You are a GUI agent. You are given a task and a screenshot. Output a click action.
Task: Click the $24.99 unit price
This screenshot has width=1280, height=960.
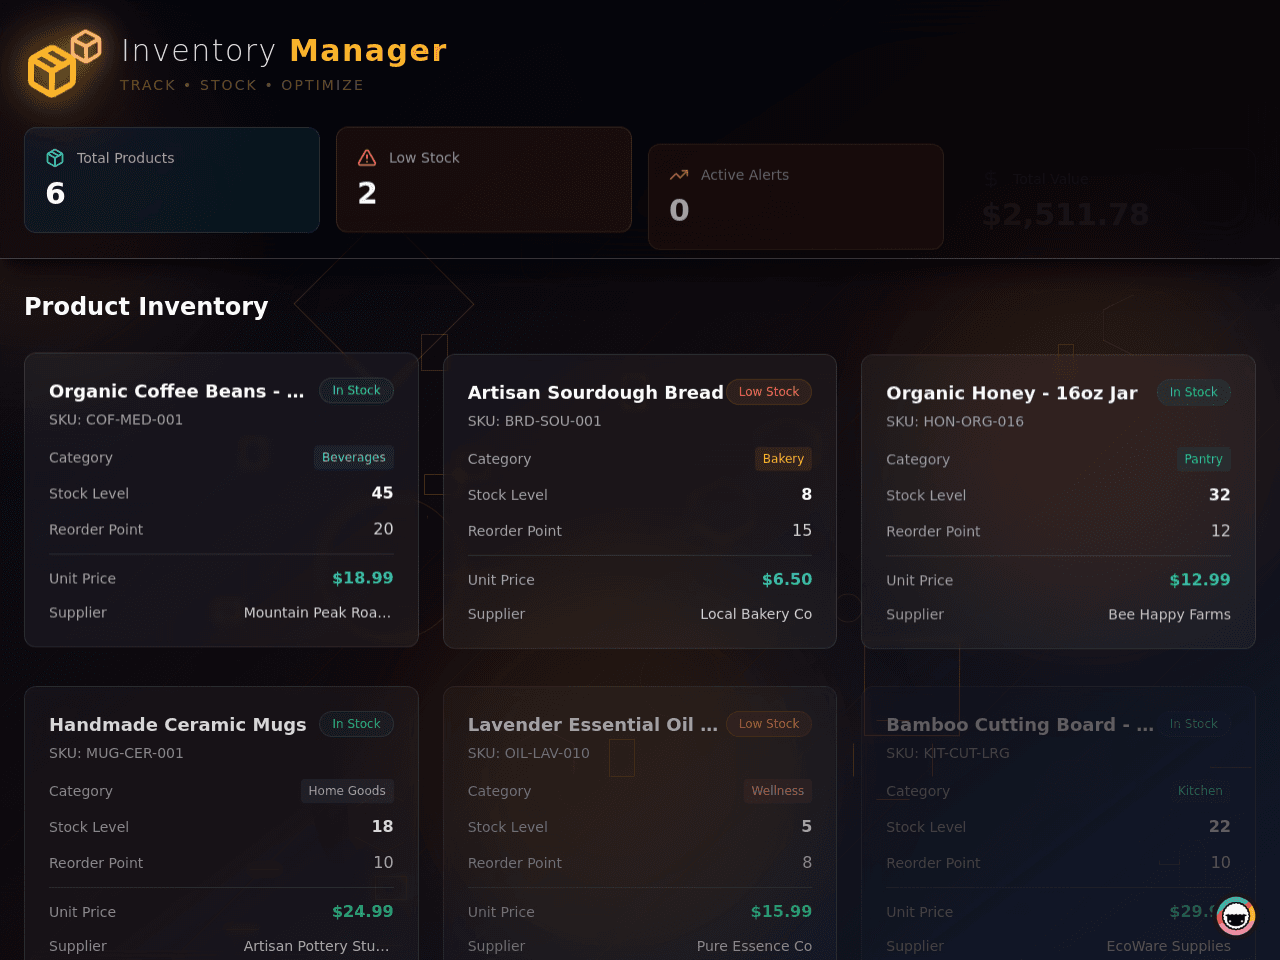362,912
